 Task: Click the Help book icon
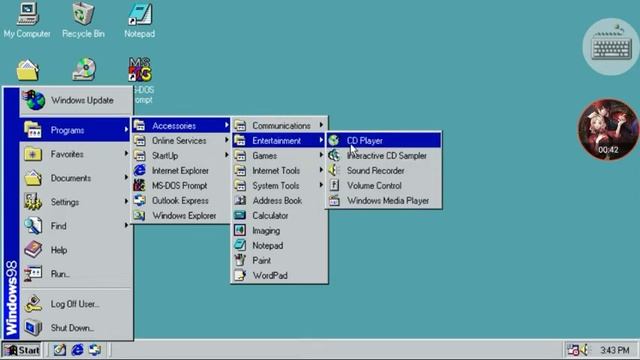[x=33, y=250]
